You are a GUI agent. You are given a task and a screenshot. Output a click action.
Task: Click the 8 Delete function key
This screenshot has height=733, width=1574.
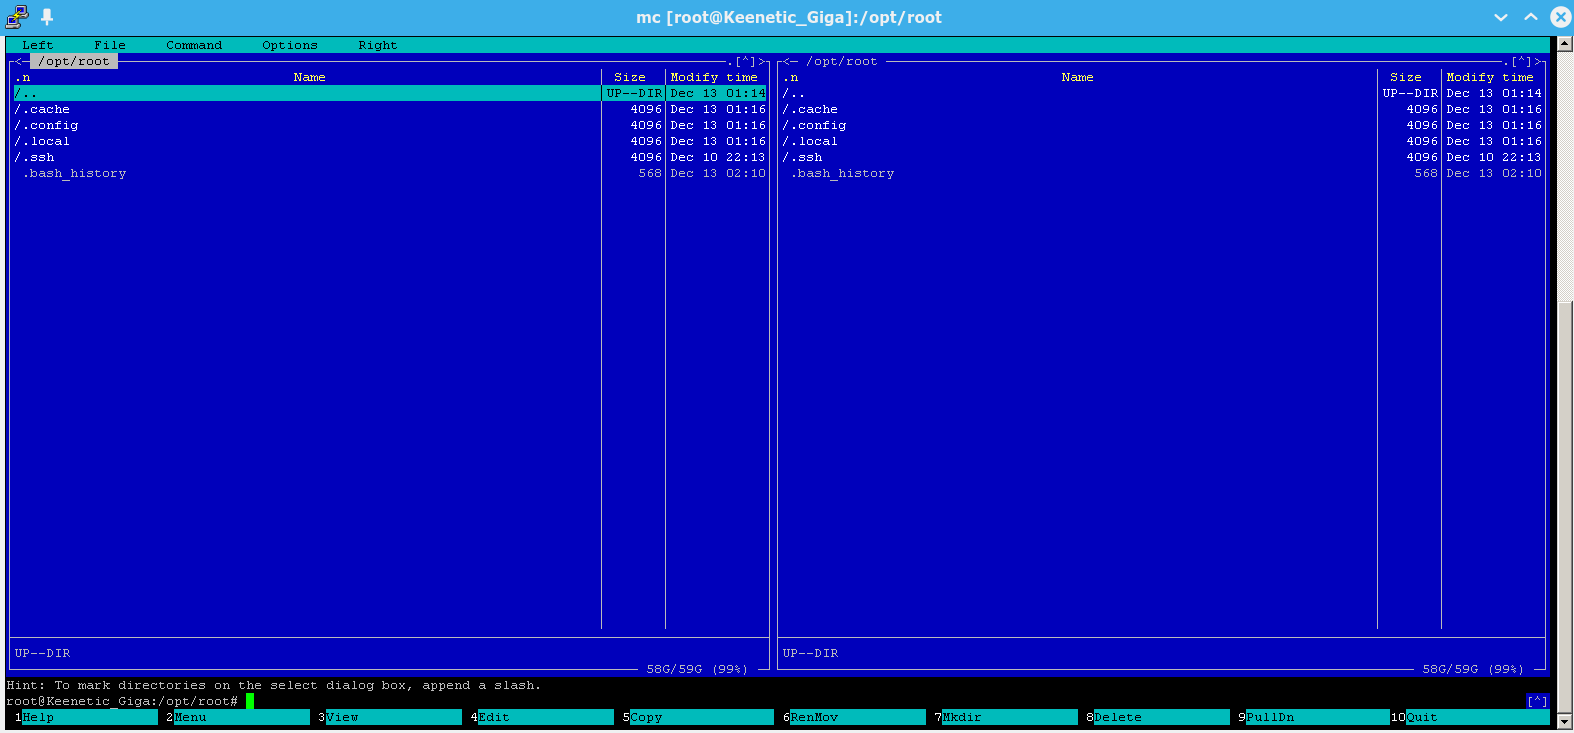coord(1158,717)
